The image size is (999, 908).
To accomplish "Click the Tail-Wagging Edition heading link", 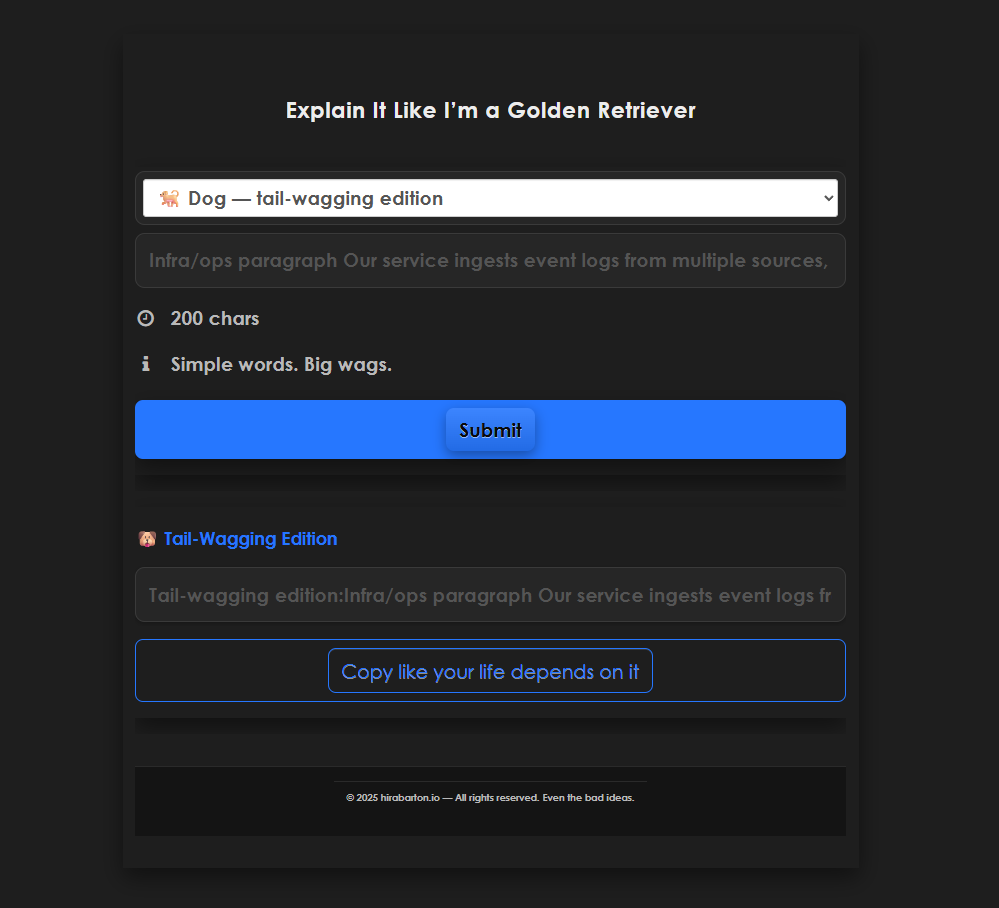I will 250,539.
